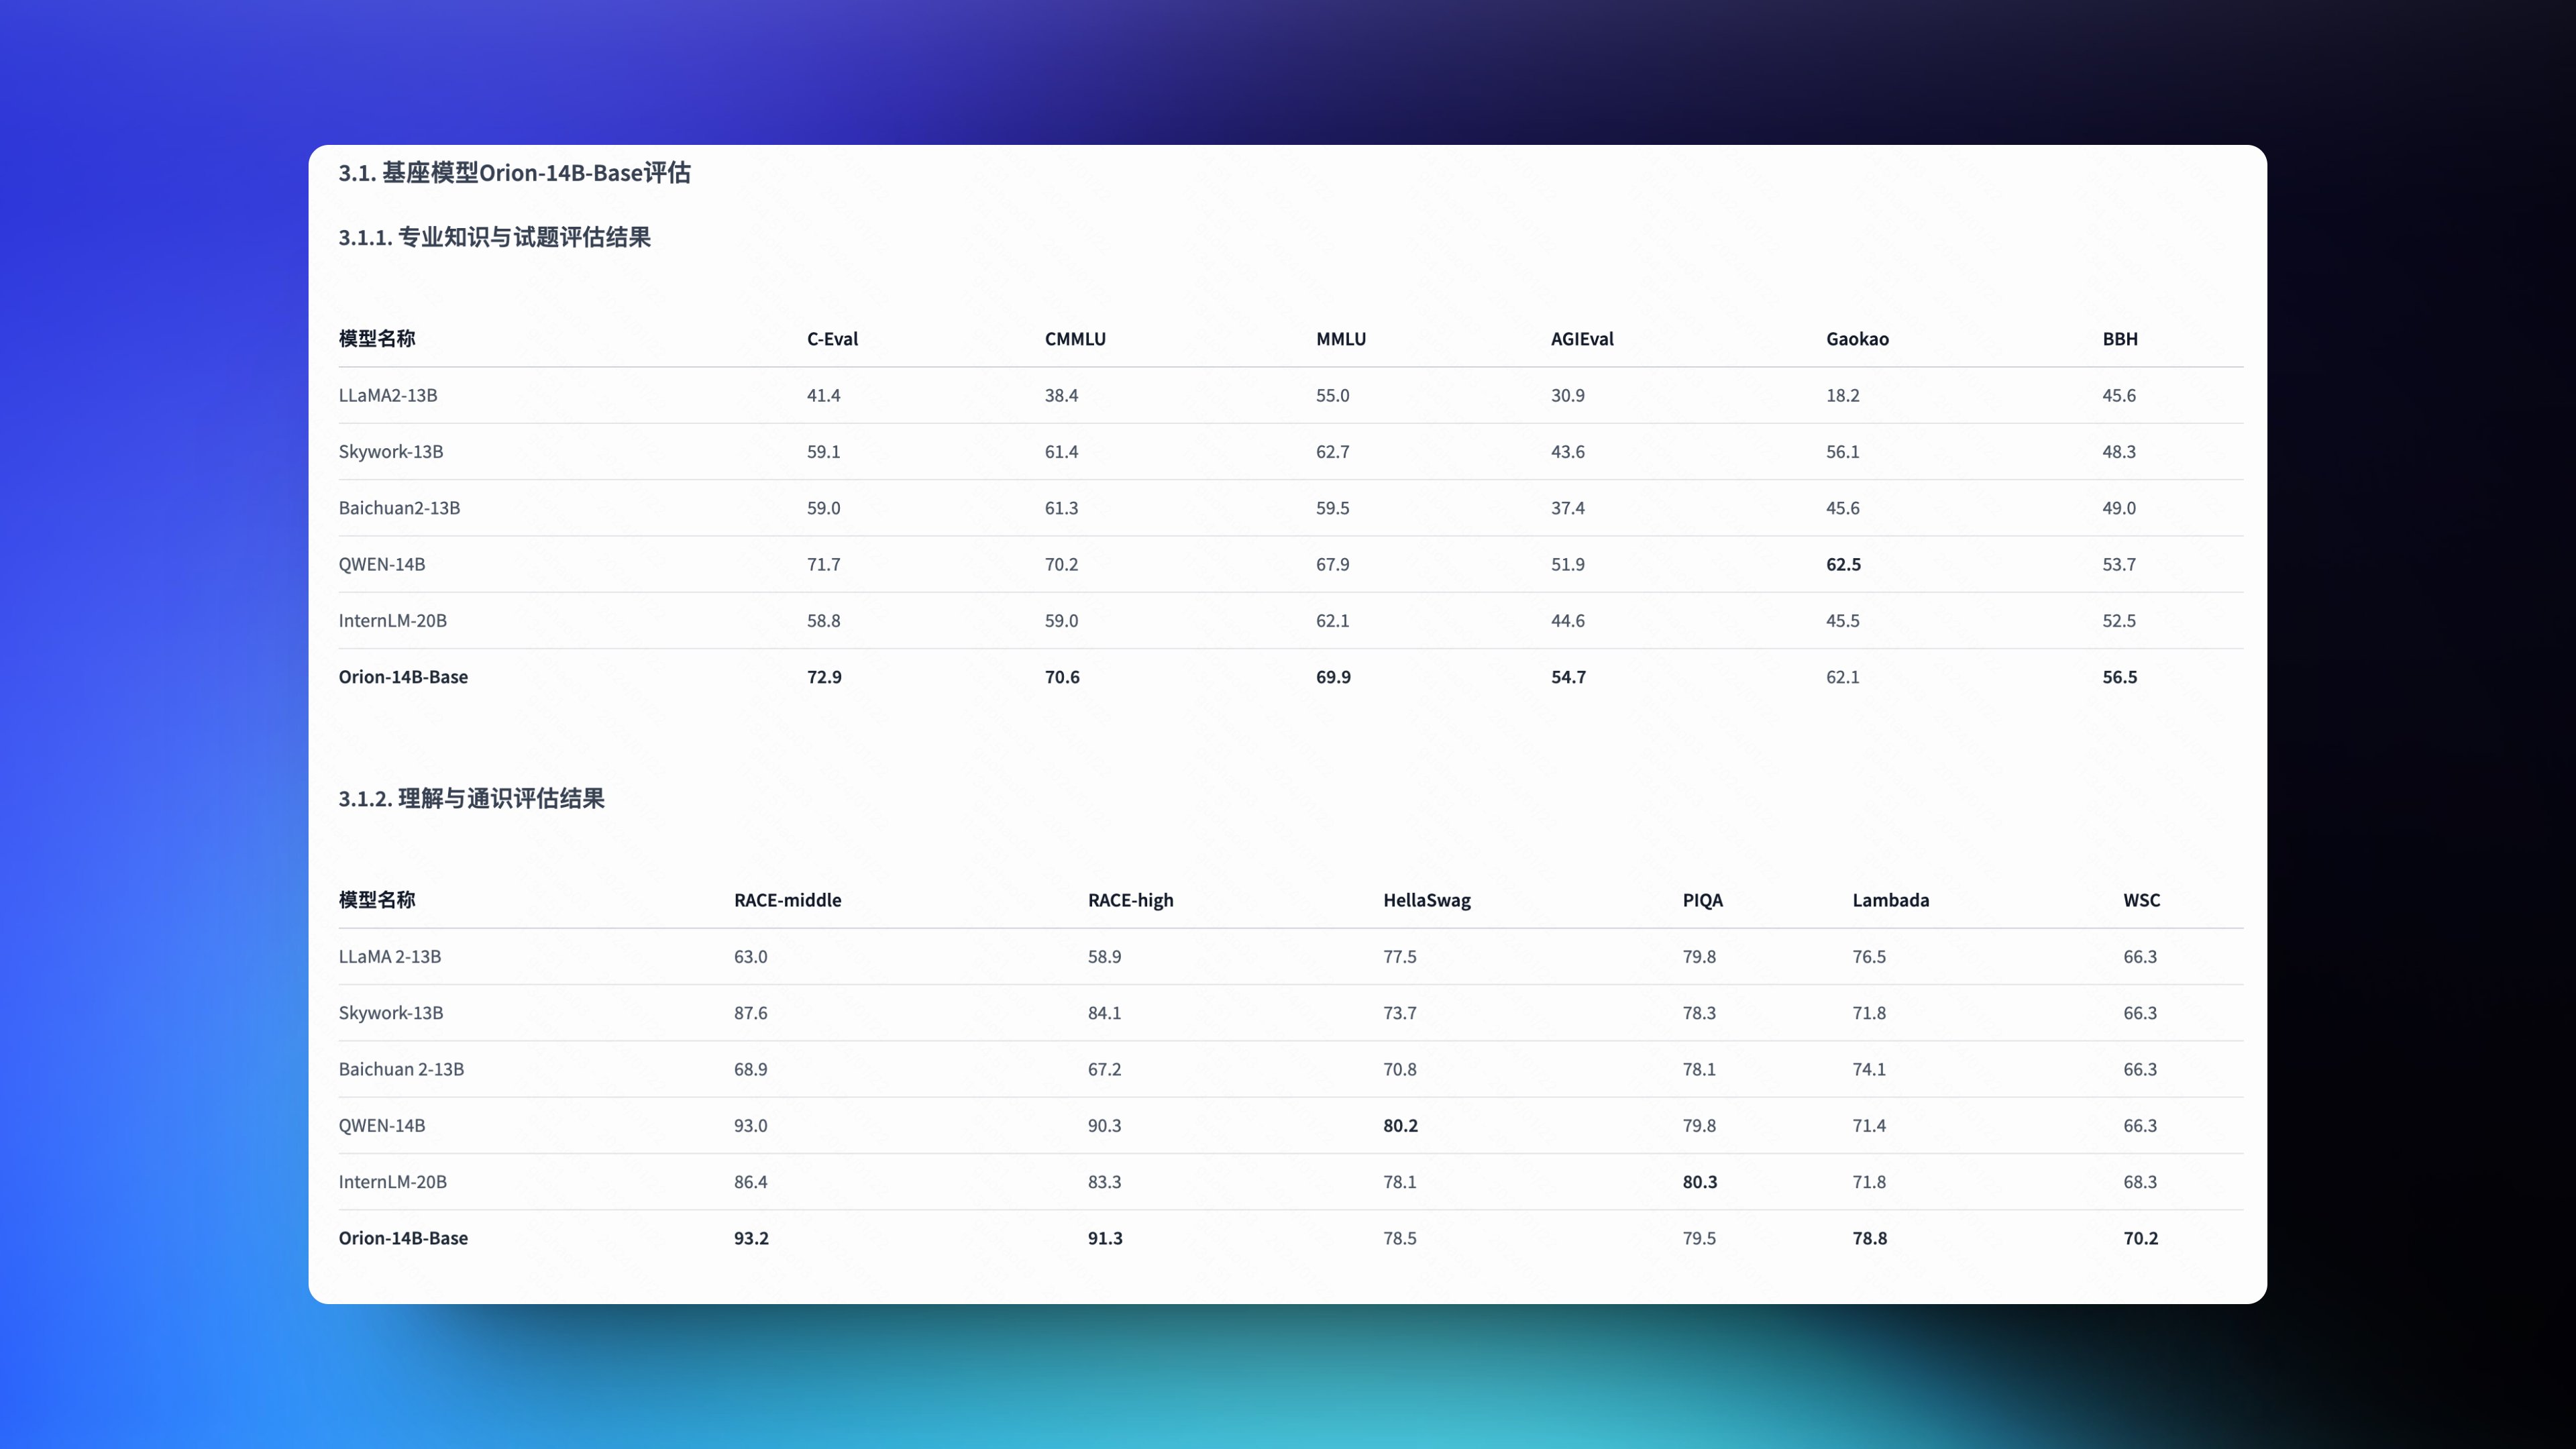Click the Skywork-13B CMMLU score 61.4
Screen dimensions: 2576x1449
[1061, 452]
